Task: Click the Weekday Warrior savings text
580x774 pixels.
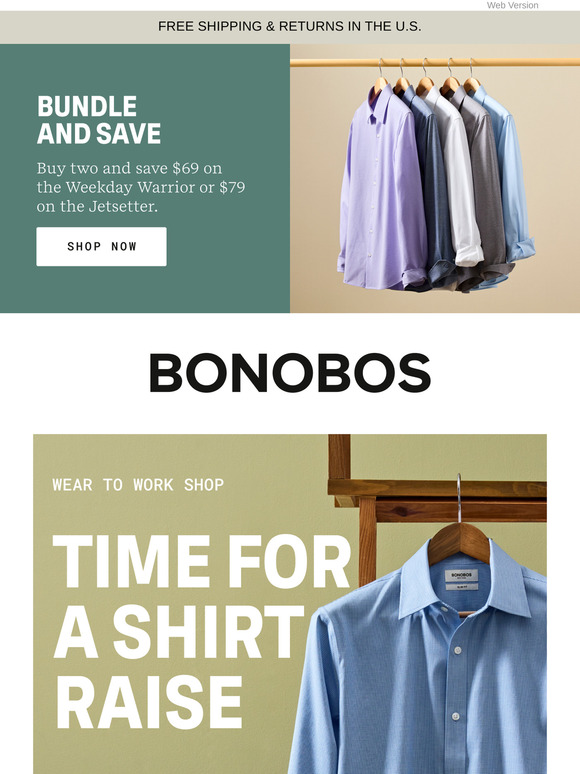Action: [x=141, y=187]
